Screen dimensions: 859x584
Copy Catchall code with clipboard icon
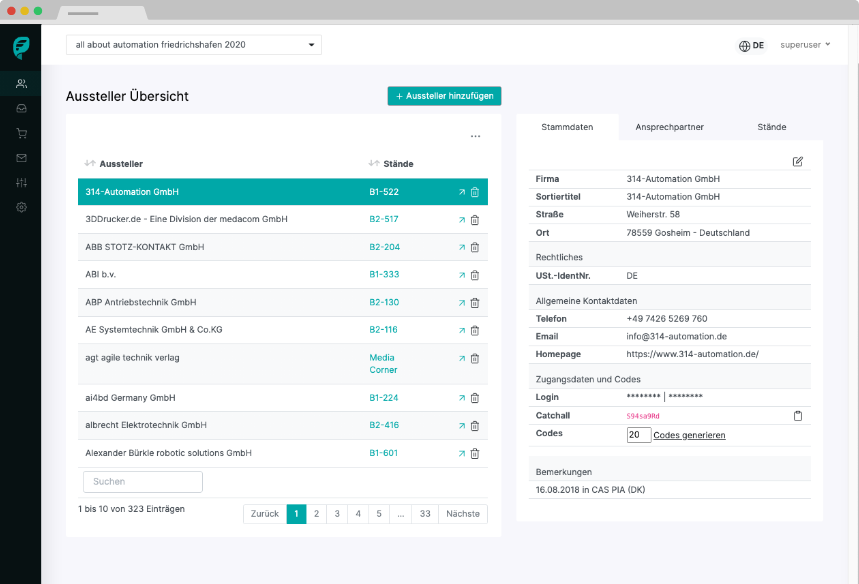[798, 416]
